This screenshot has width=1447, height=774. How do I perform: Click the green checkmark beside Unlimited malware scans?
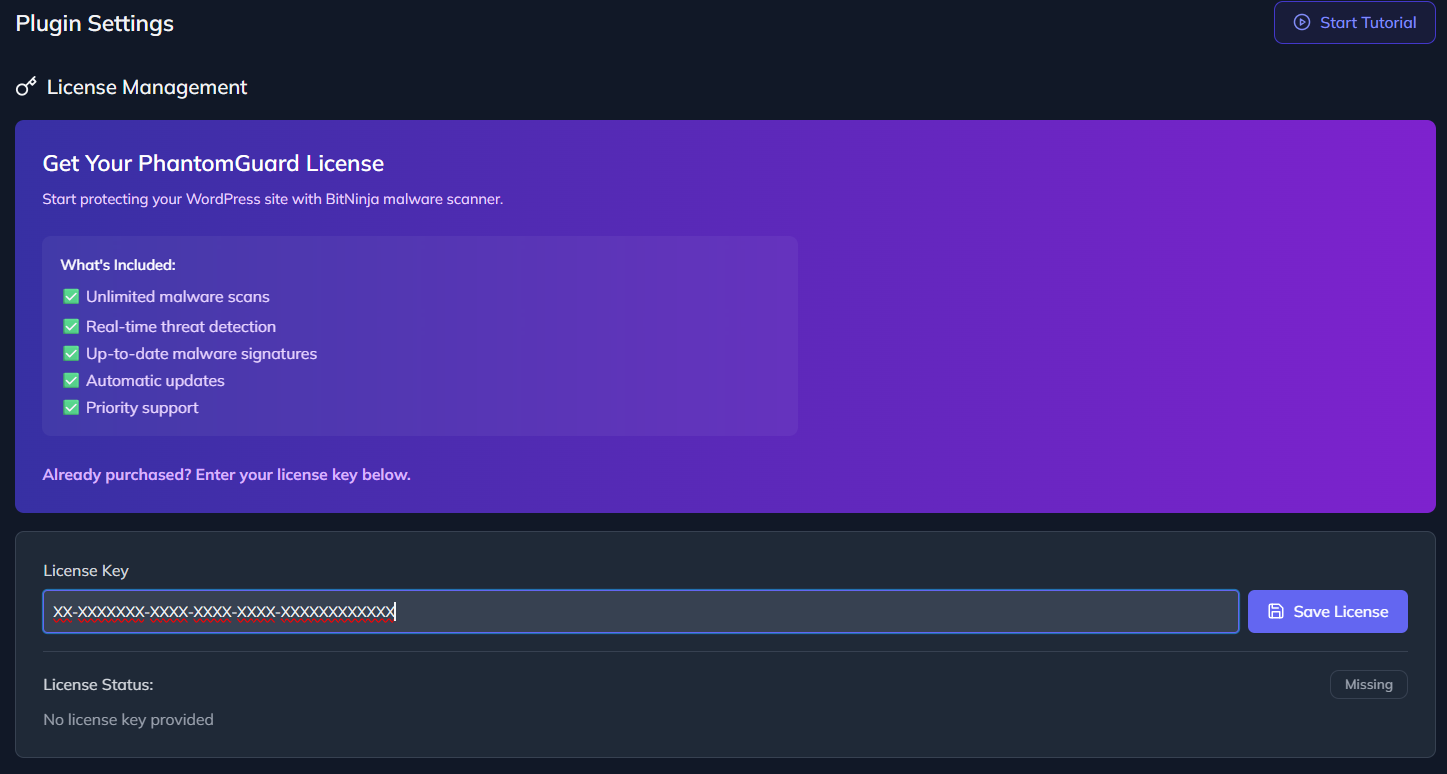71,296
